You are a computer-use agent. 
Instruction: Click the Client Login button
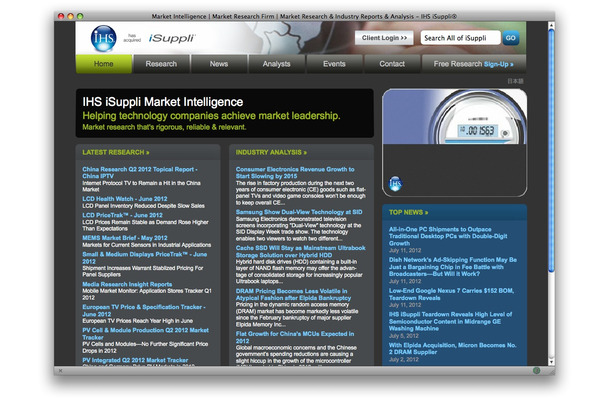tap(384, 38)
